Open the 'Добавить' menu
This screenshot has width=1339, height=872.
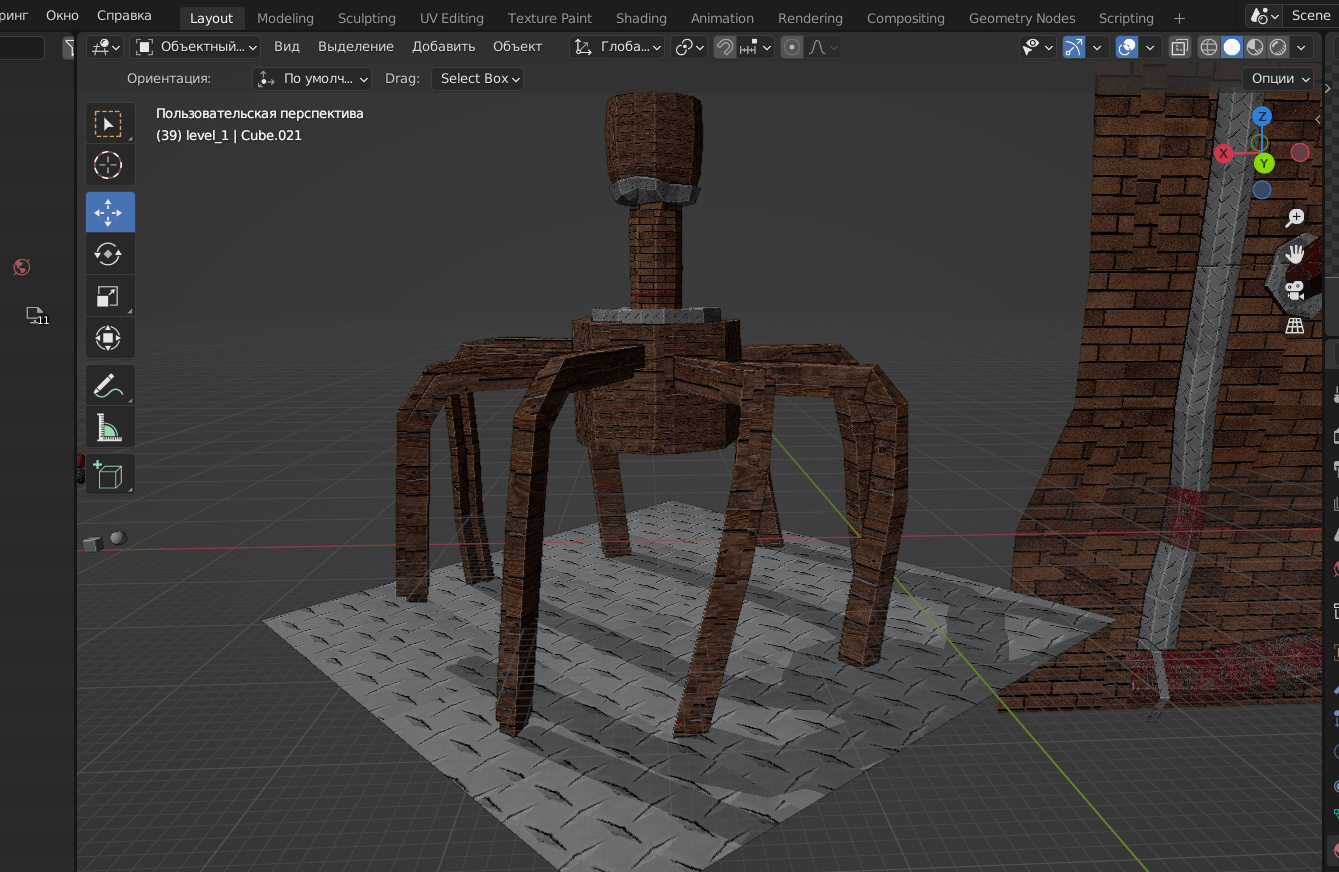pos(443,47)
